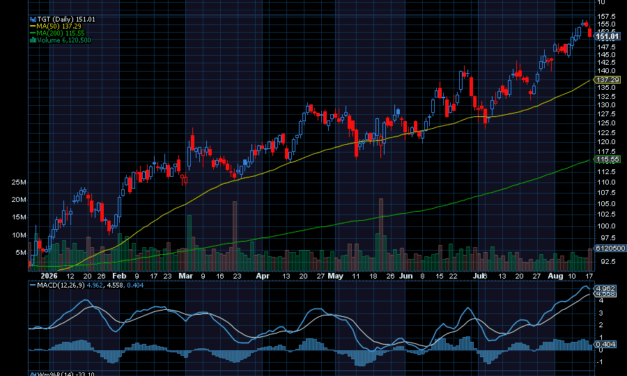This screenshot has width=627, height=376.
Task: Click the 6120500 volume value tag
Action: [610, 248]
